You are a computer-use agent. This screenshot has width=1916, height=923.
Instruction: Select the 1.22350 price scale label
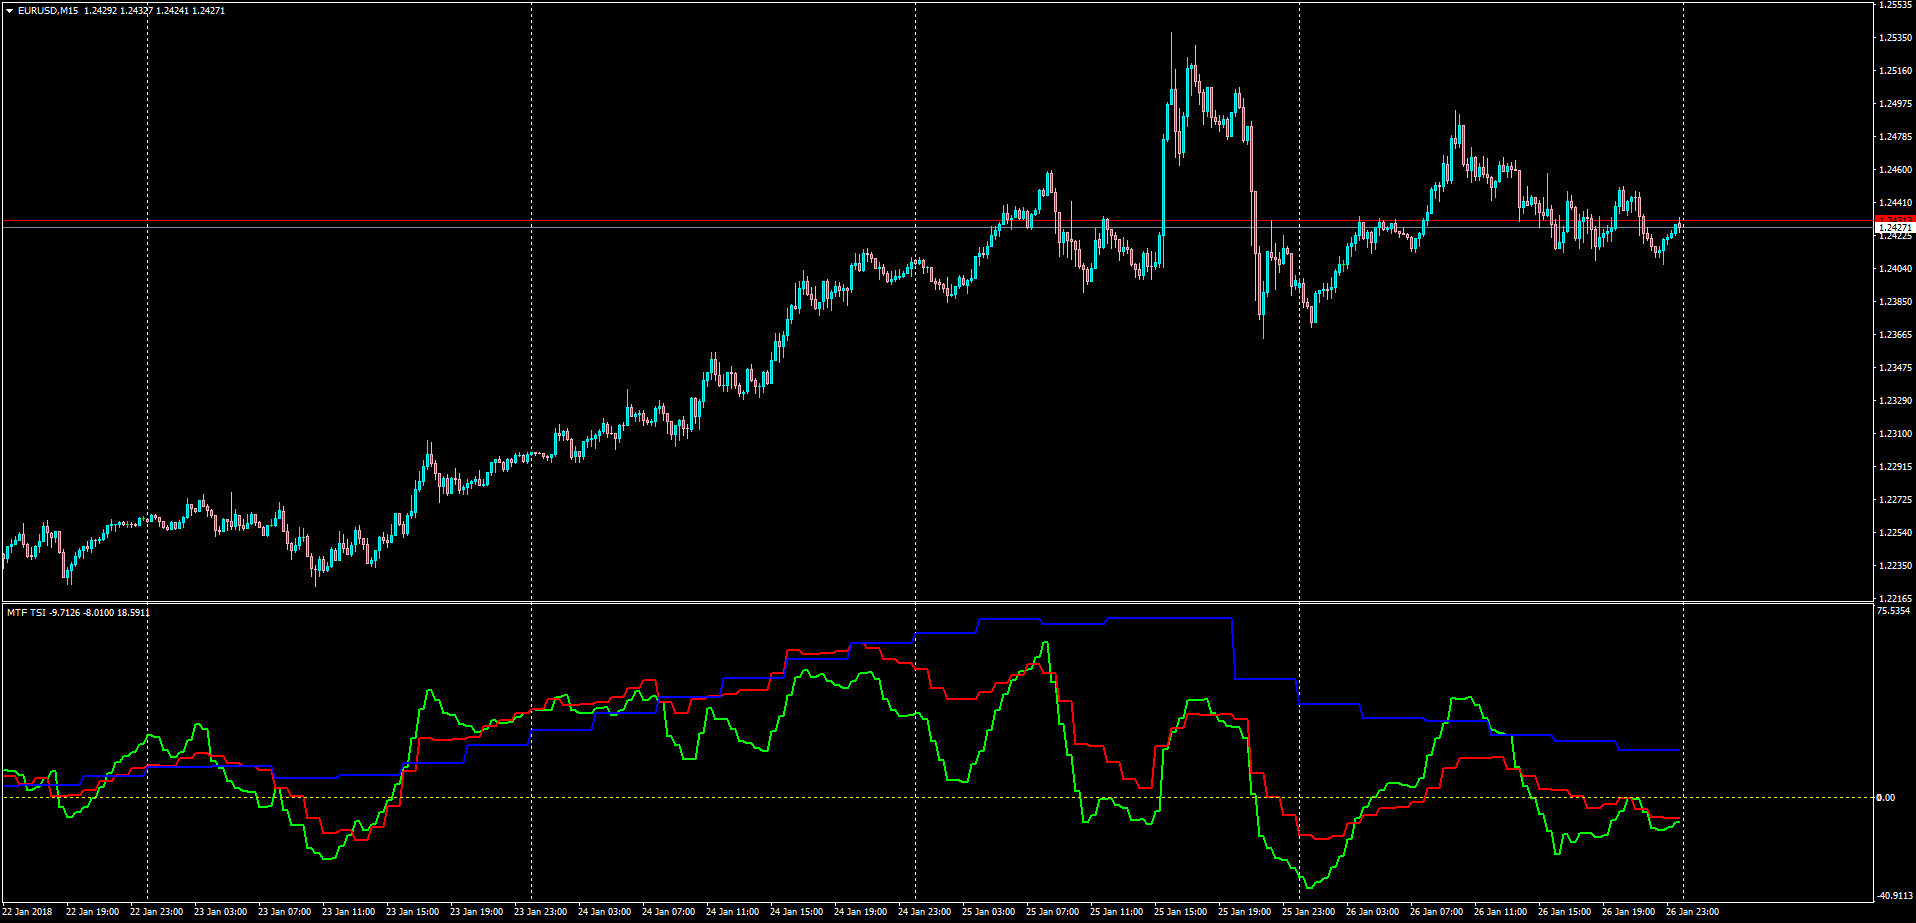(1896, 566)
